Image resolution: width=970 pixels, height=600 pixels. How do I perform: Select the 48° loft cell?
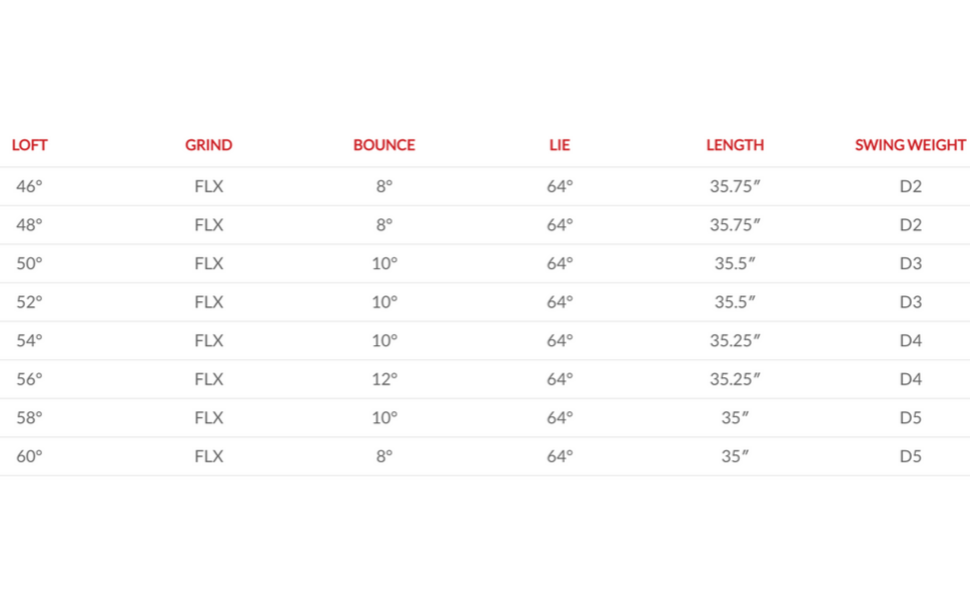pos(30,225)
